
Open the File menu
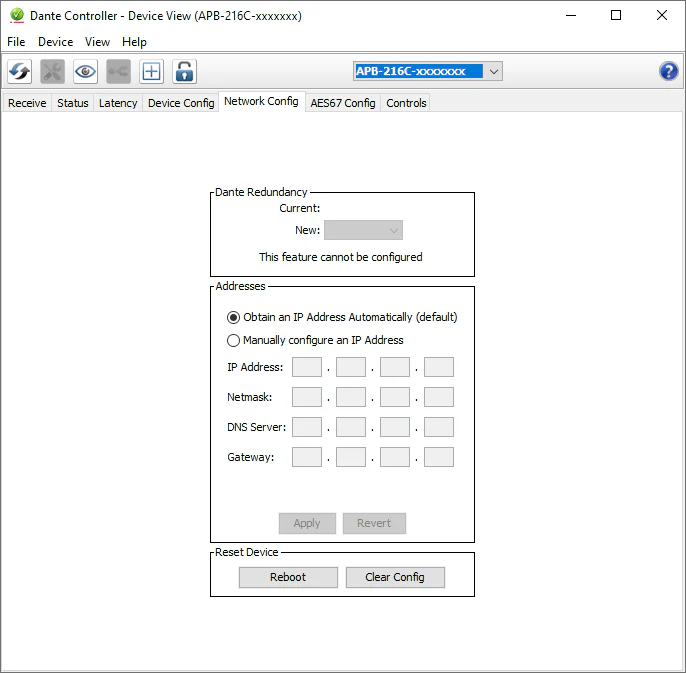pos(16,42)
